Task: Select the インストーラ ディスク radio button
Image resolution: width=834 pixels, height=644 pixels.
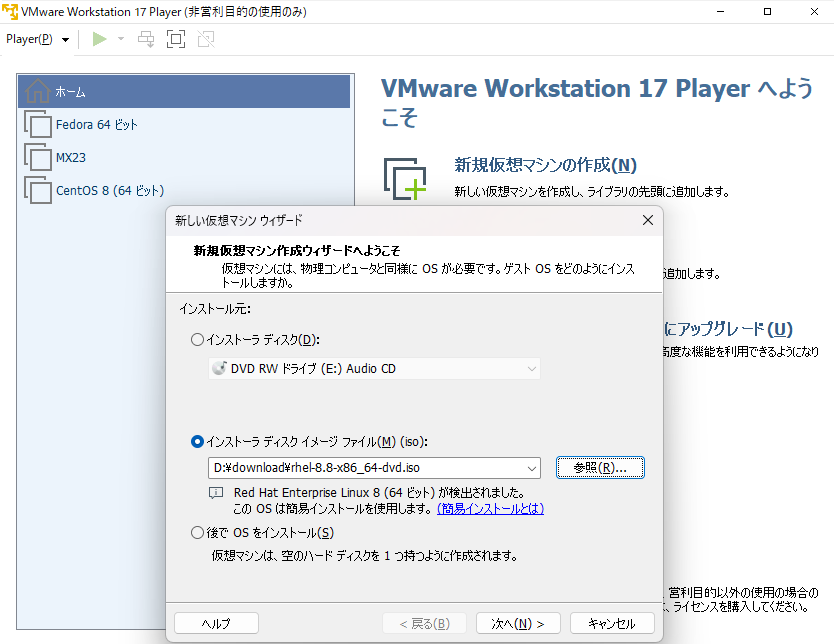Action: [196, 340]
